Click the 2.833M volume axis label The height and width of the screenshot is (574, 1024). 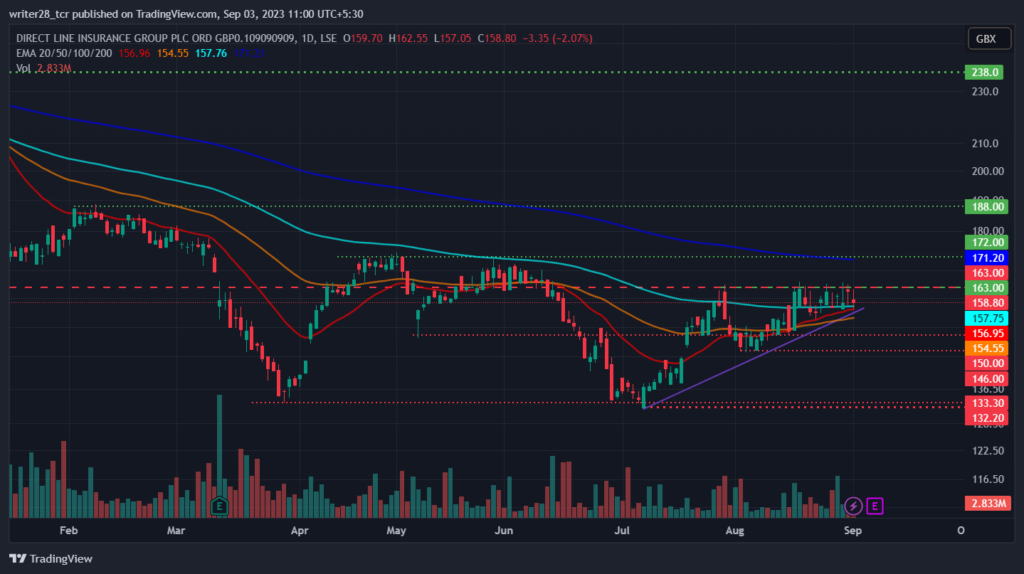click(988, 503)
